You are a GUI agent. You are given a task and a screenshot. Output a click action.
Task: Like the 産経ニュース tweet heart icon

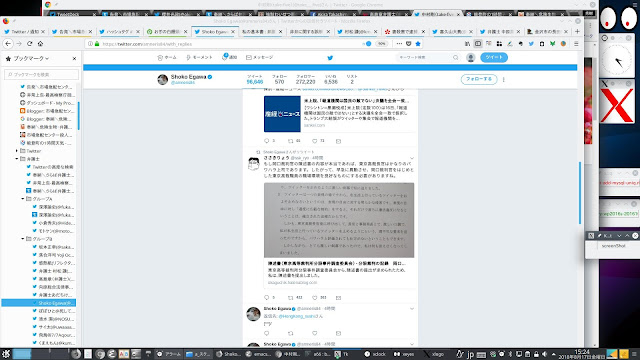click(x=315, y=141)
